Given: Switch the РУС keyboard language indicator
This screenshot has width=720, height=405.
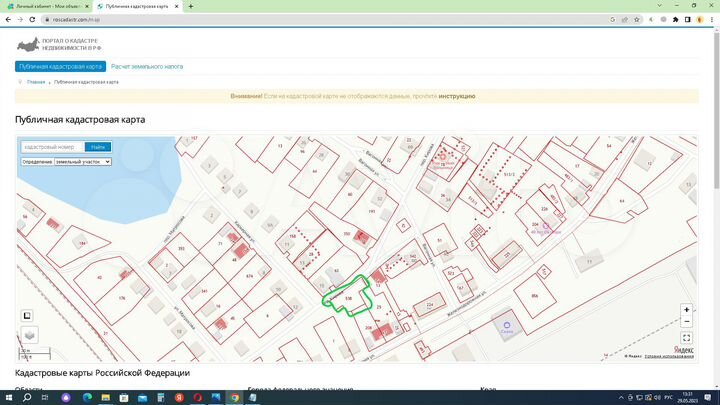Looking at the screenshot, I should (x=667, y=397).
